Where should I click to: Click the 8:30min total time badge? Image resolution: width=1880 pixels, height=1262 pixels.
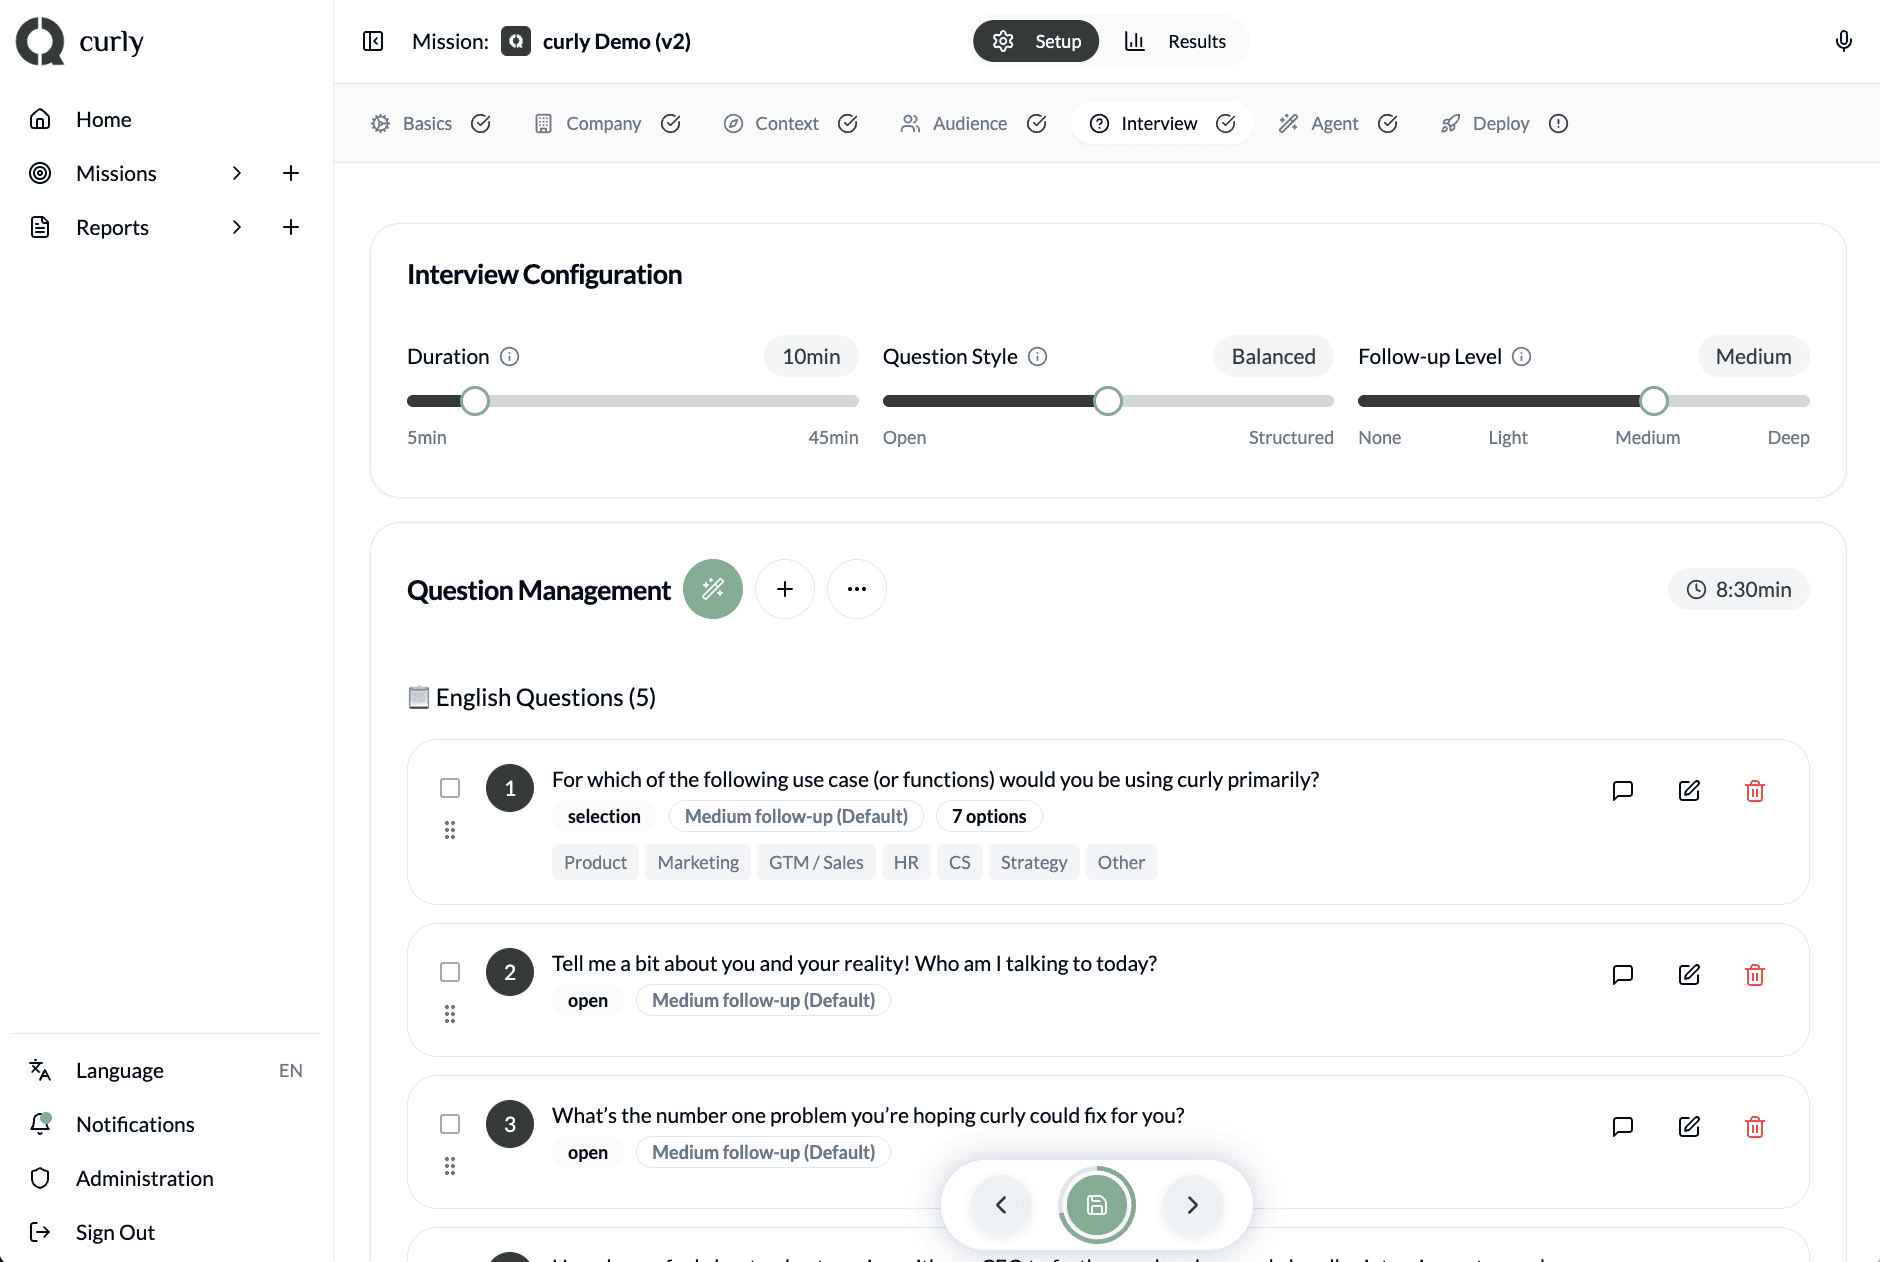(1739, 589)
